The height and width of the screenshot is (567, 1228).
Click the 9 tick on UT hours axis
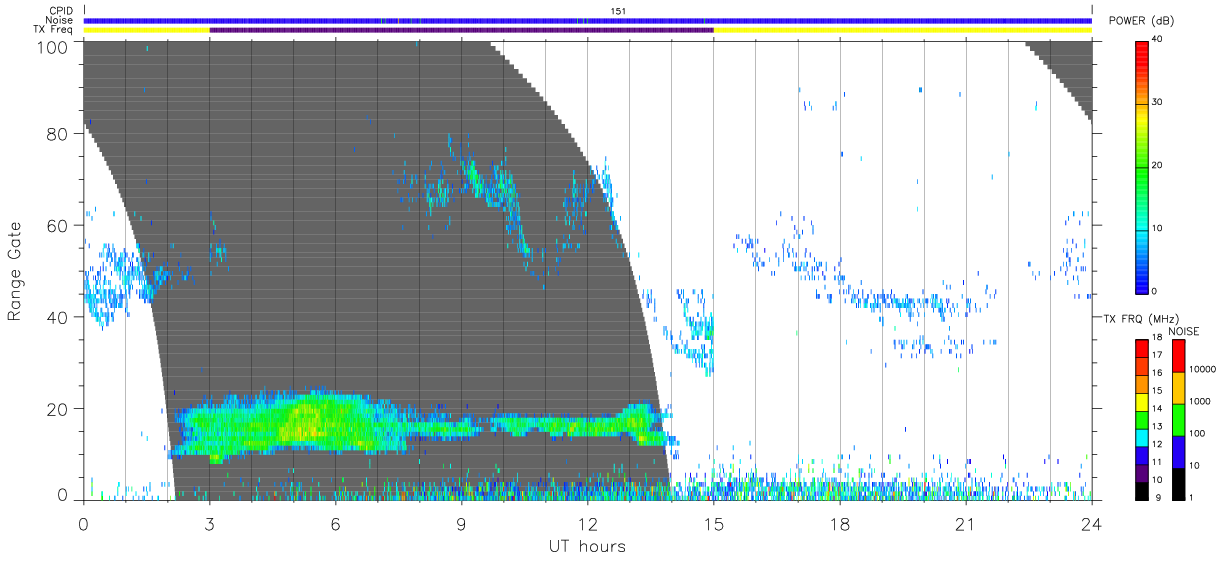(461, 523)
